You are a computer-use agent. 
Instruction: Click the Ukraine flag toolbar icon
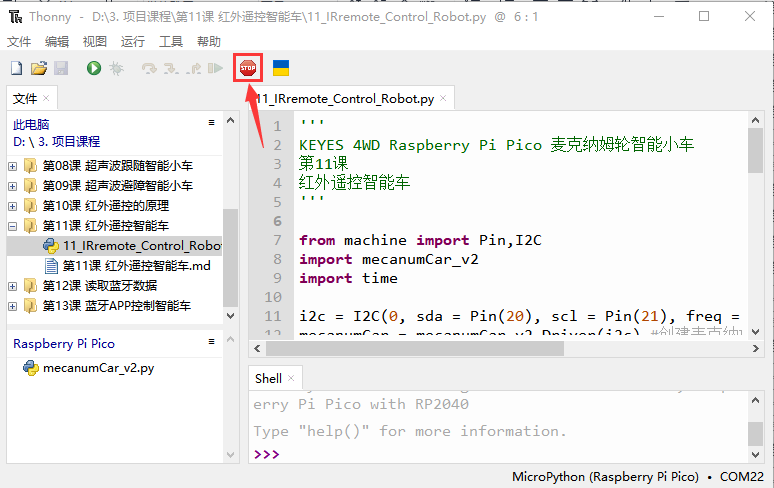pos(281,68)
